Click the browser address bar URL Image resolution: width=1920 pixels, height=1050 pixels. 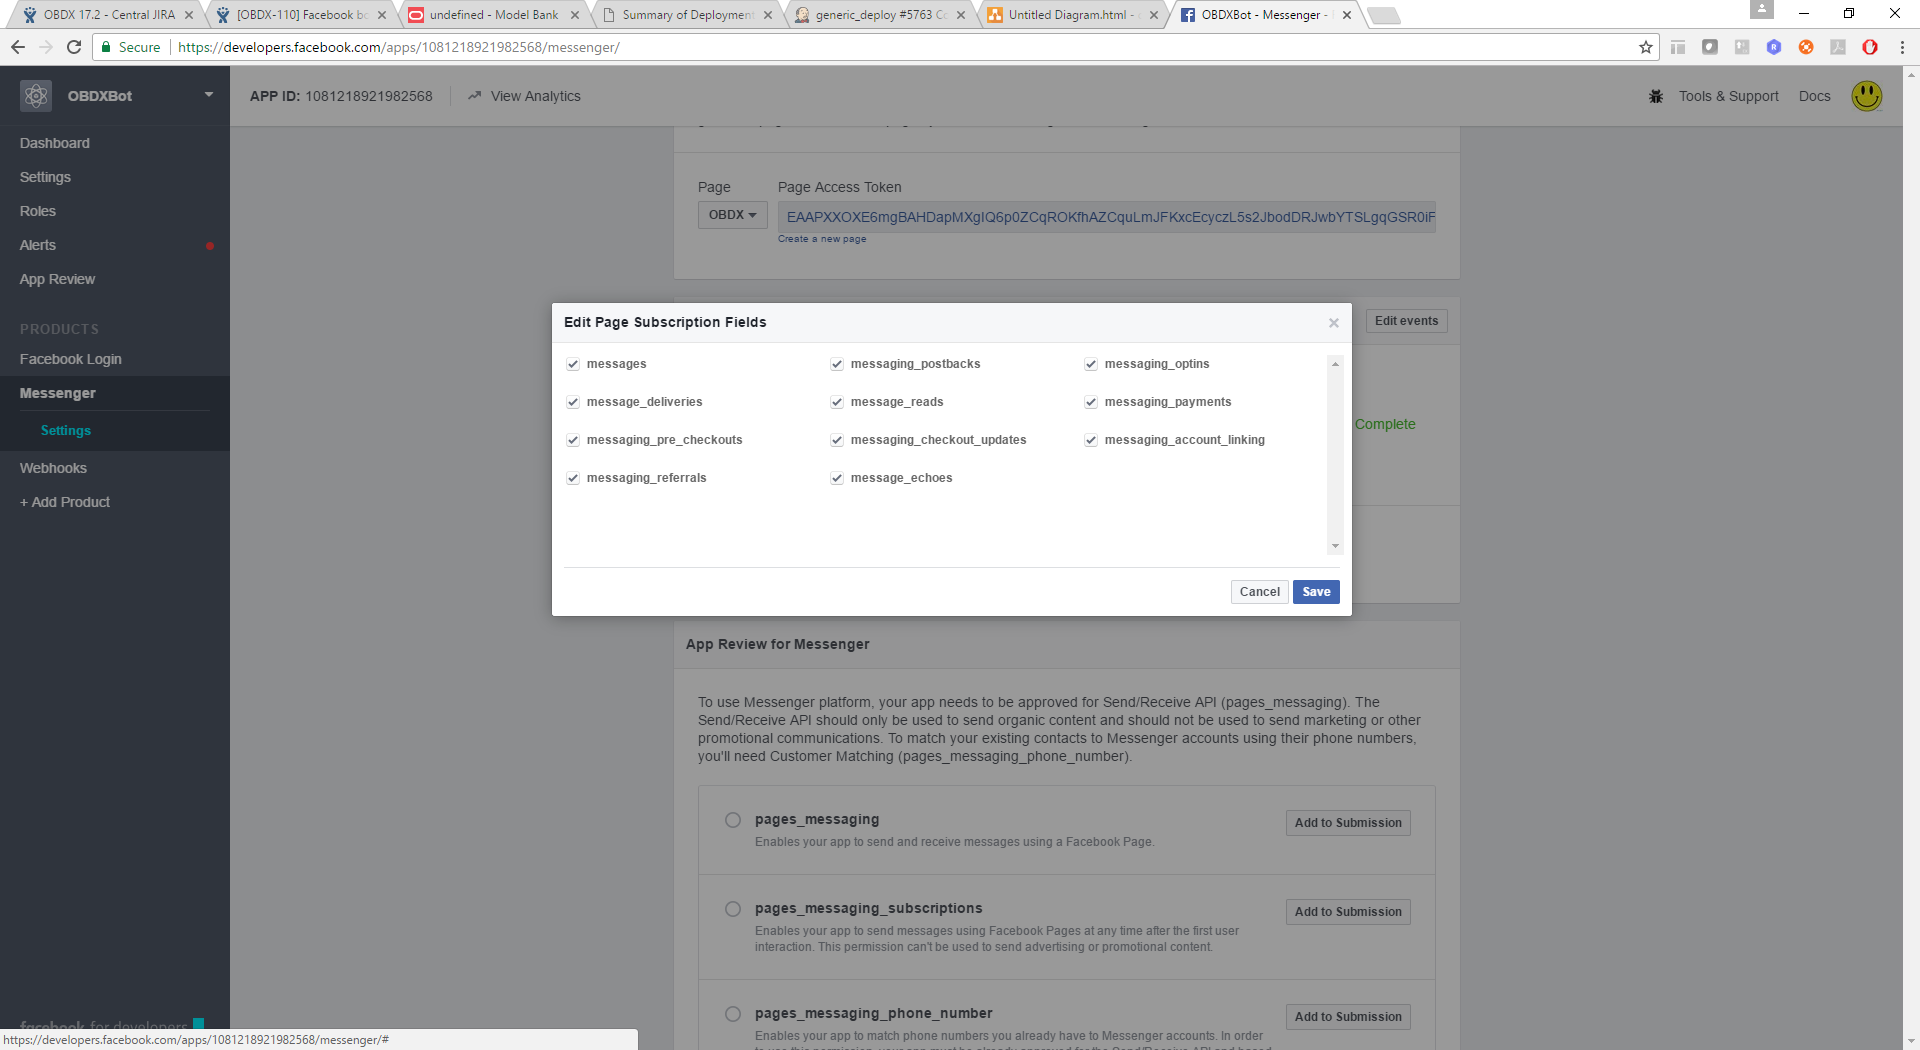[399, 47]
